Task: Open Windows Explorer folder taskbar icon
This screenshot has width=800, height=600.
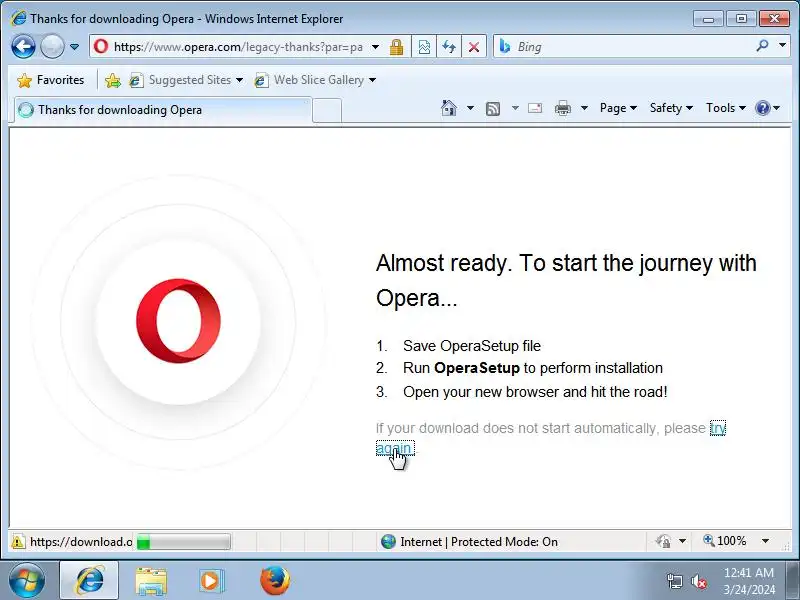Action: [x=151, y=581]
